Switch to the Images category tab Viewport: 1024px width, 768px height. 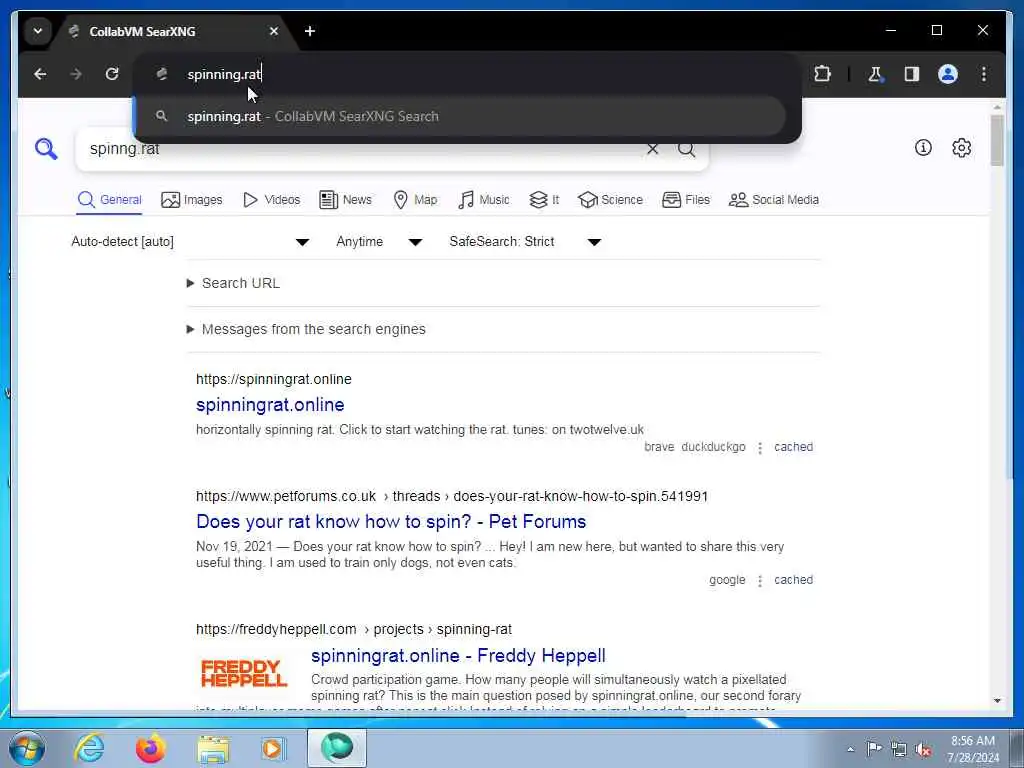[192, 200]
